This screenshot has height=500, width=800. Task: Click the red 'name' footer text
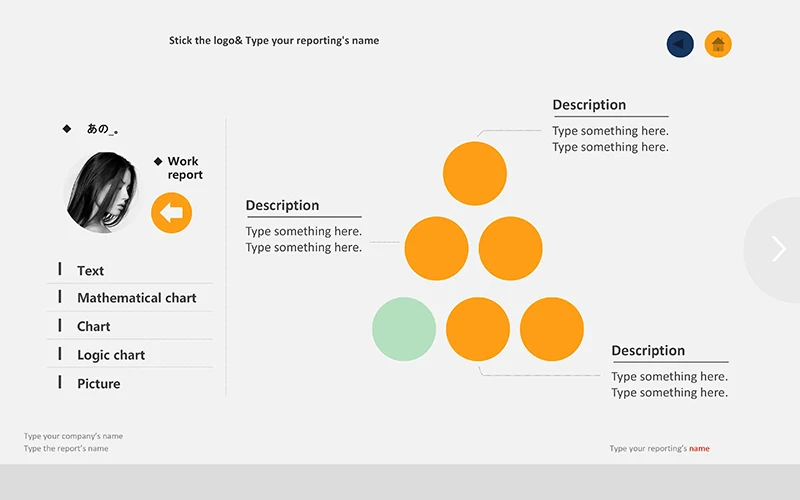coord(699,449)
